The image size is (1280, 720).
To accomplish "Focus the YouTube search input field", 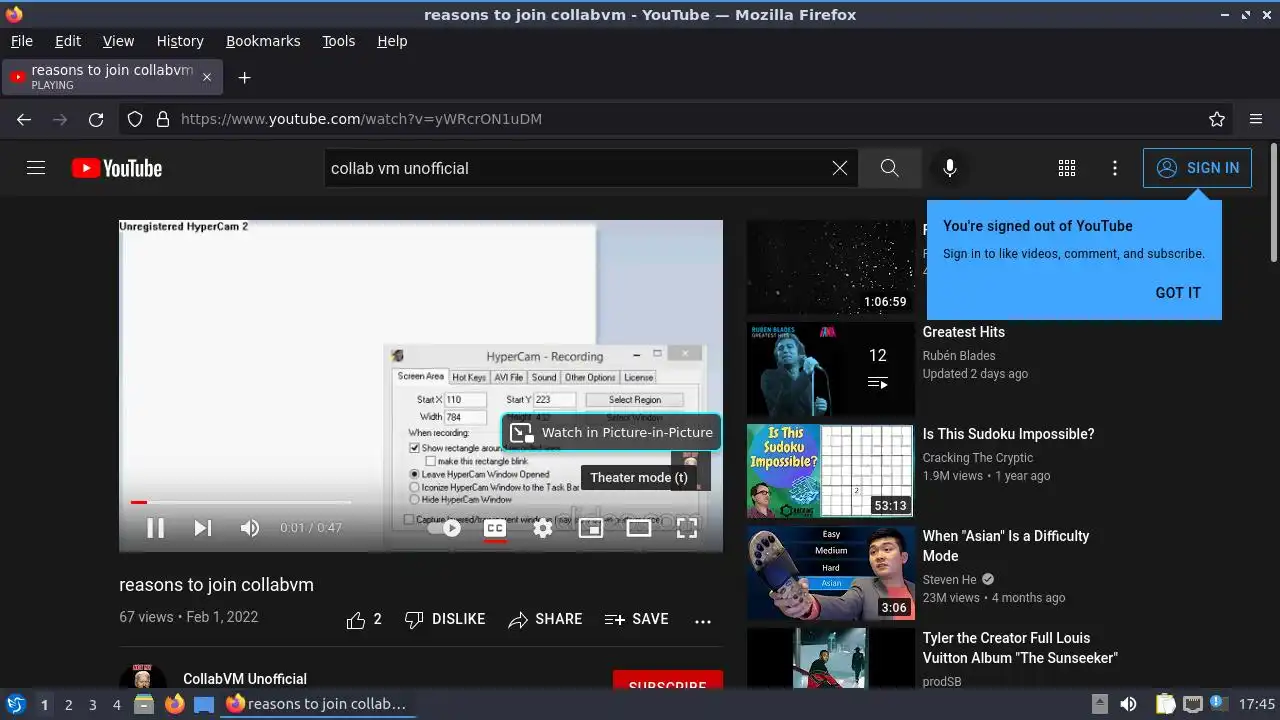I will pos(575,168).
